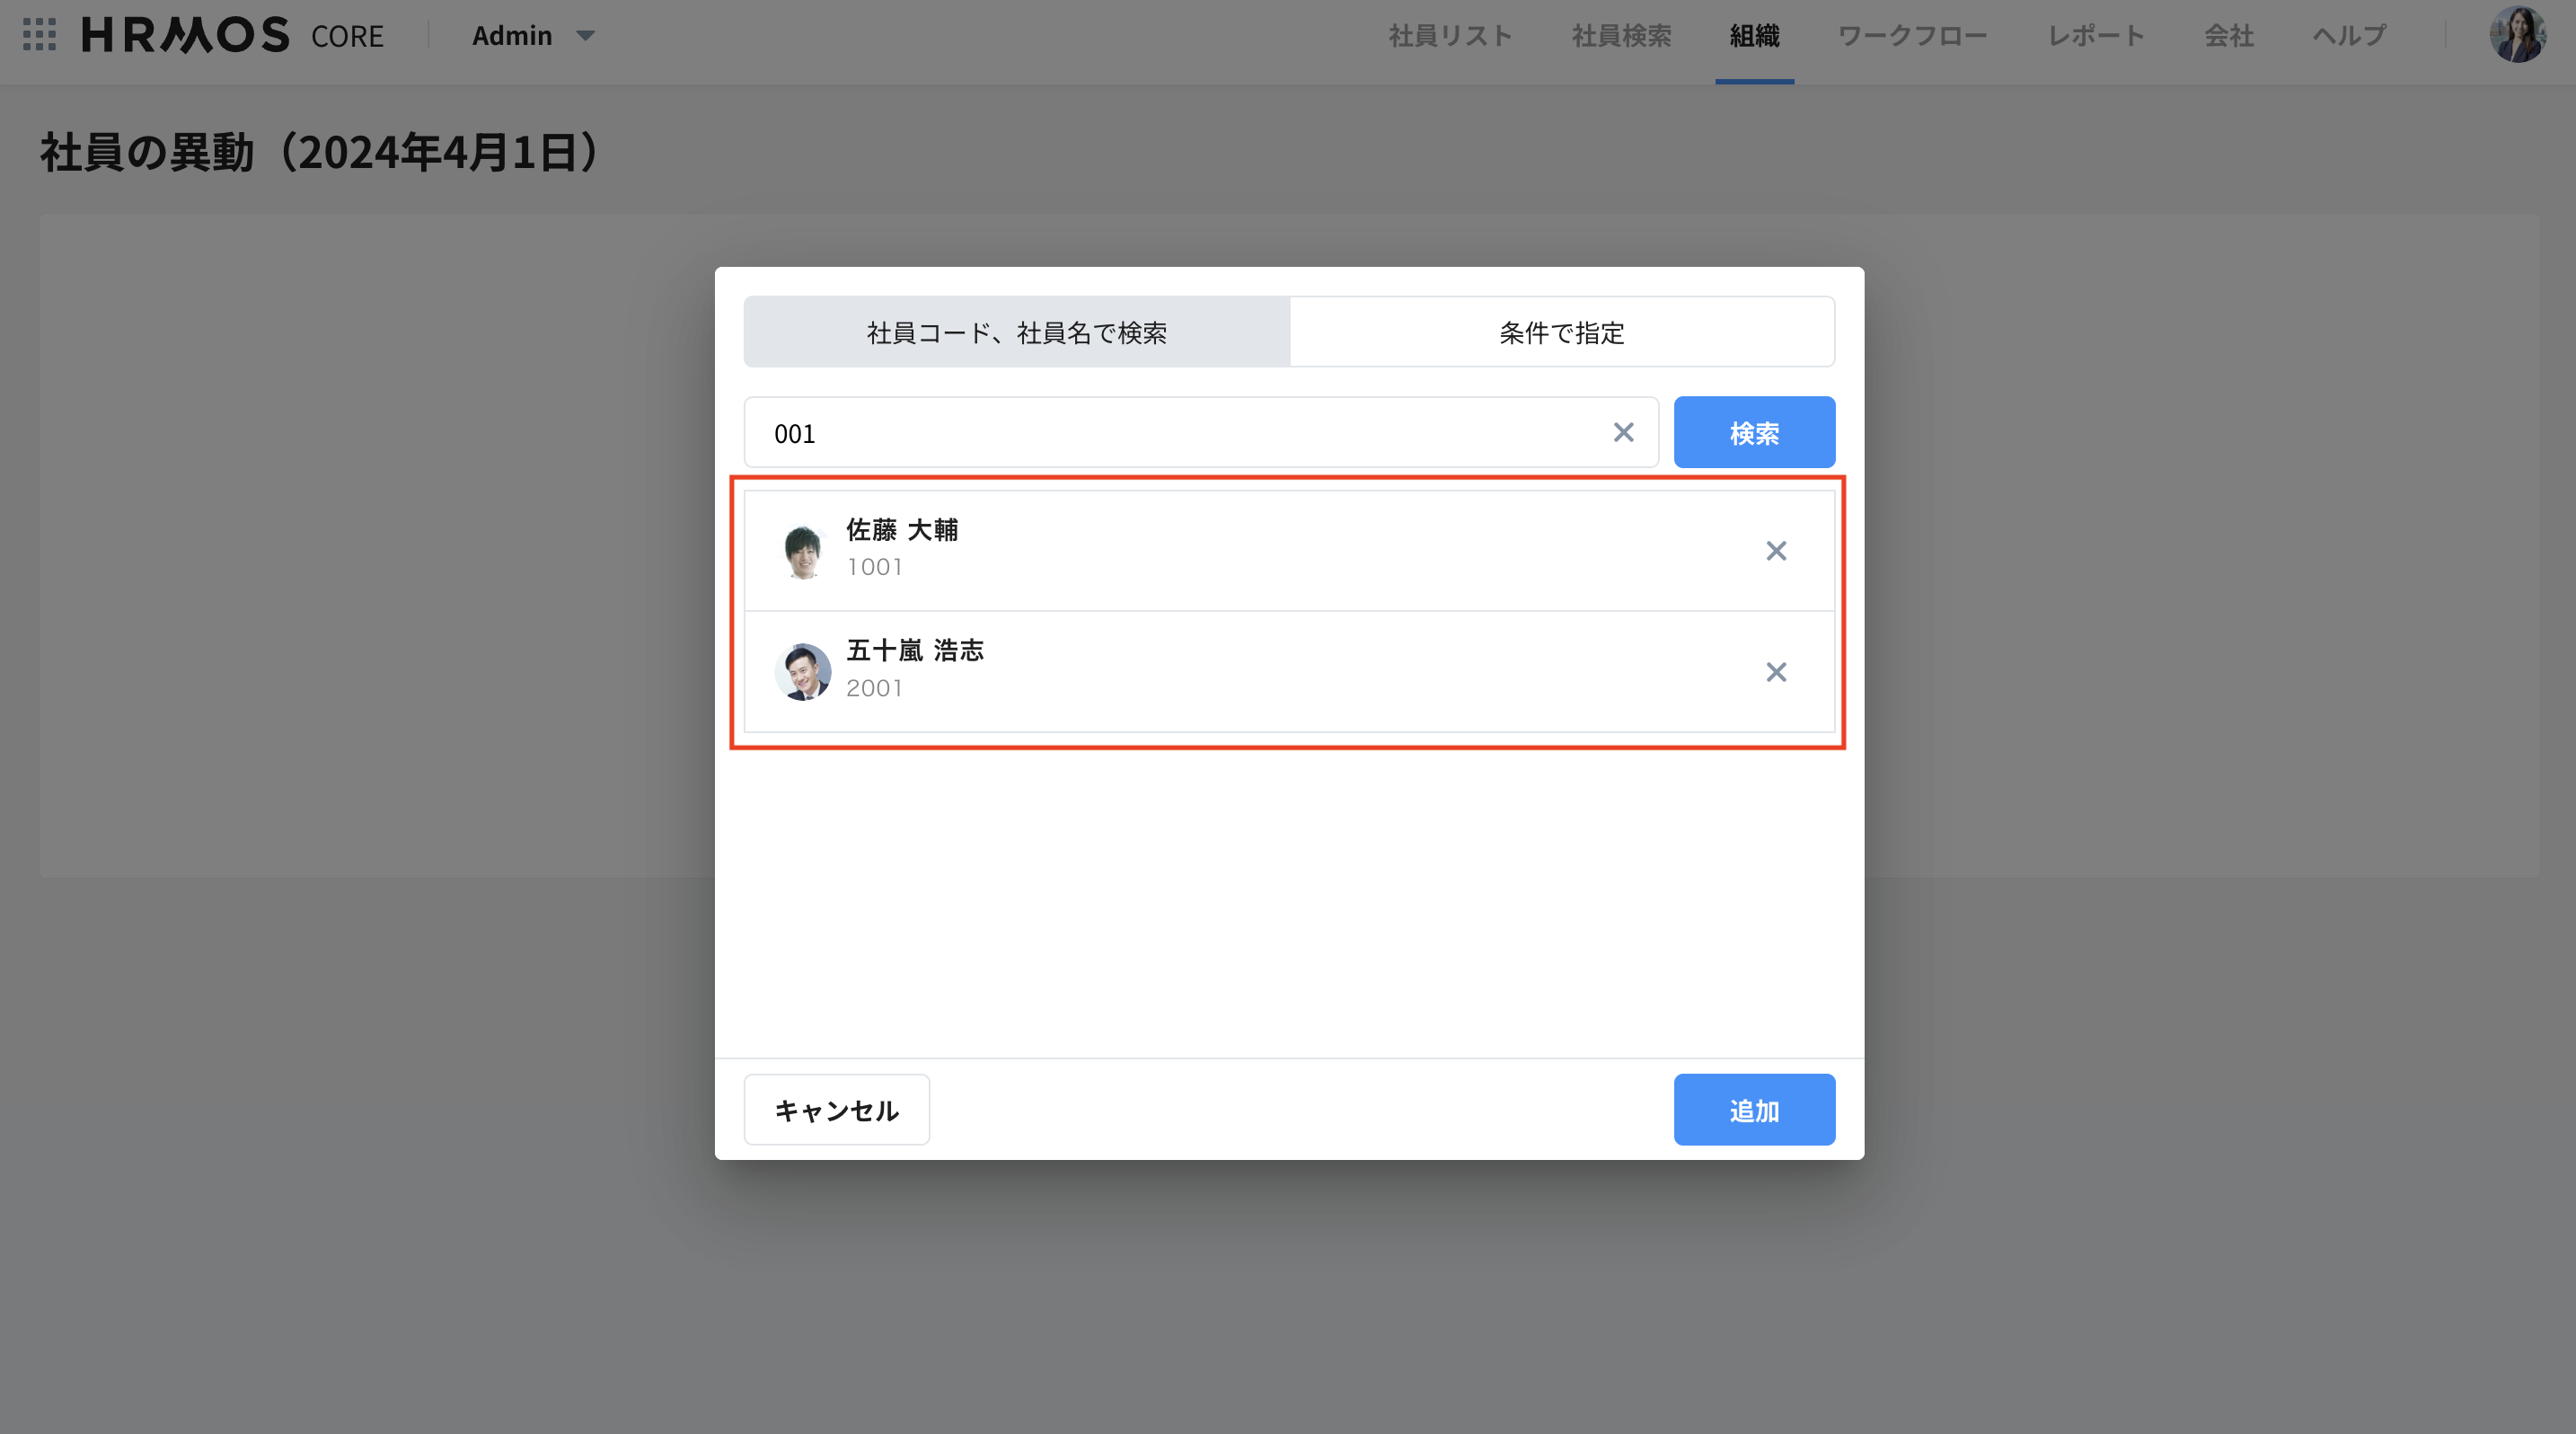This screenshot has height=1434, width=2576.
Task: Open the ワークフロー menu
Action: (x=1911, y=36)
